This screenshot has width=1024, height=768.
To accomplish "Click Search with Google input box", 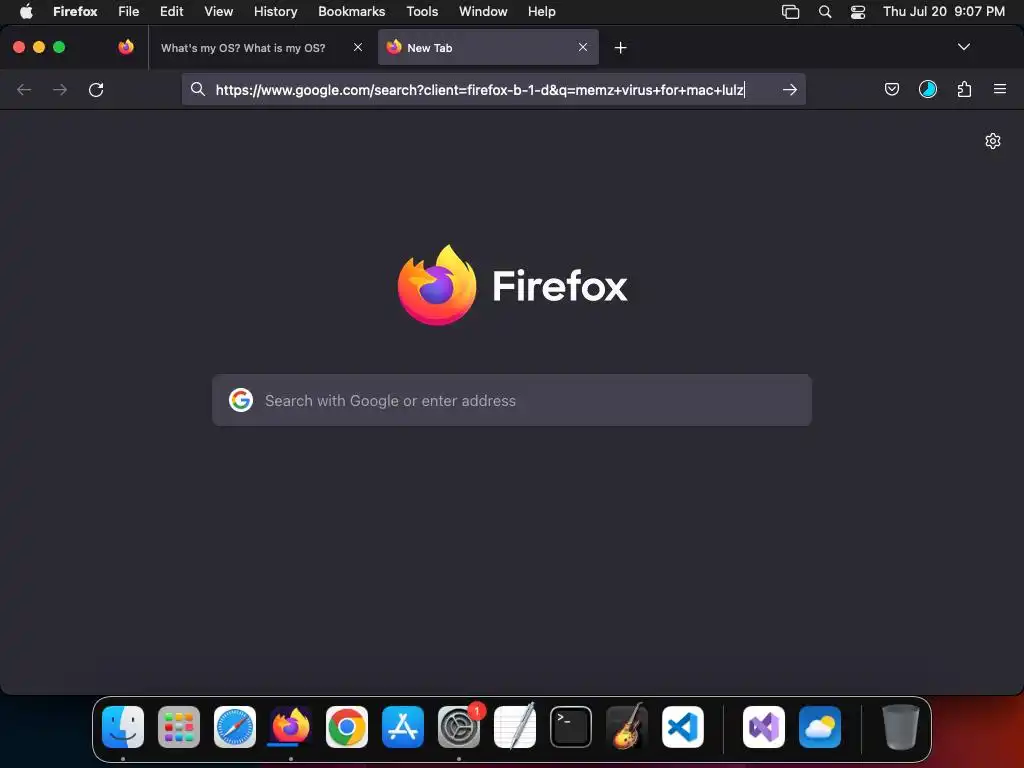I will click(512, 400).
